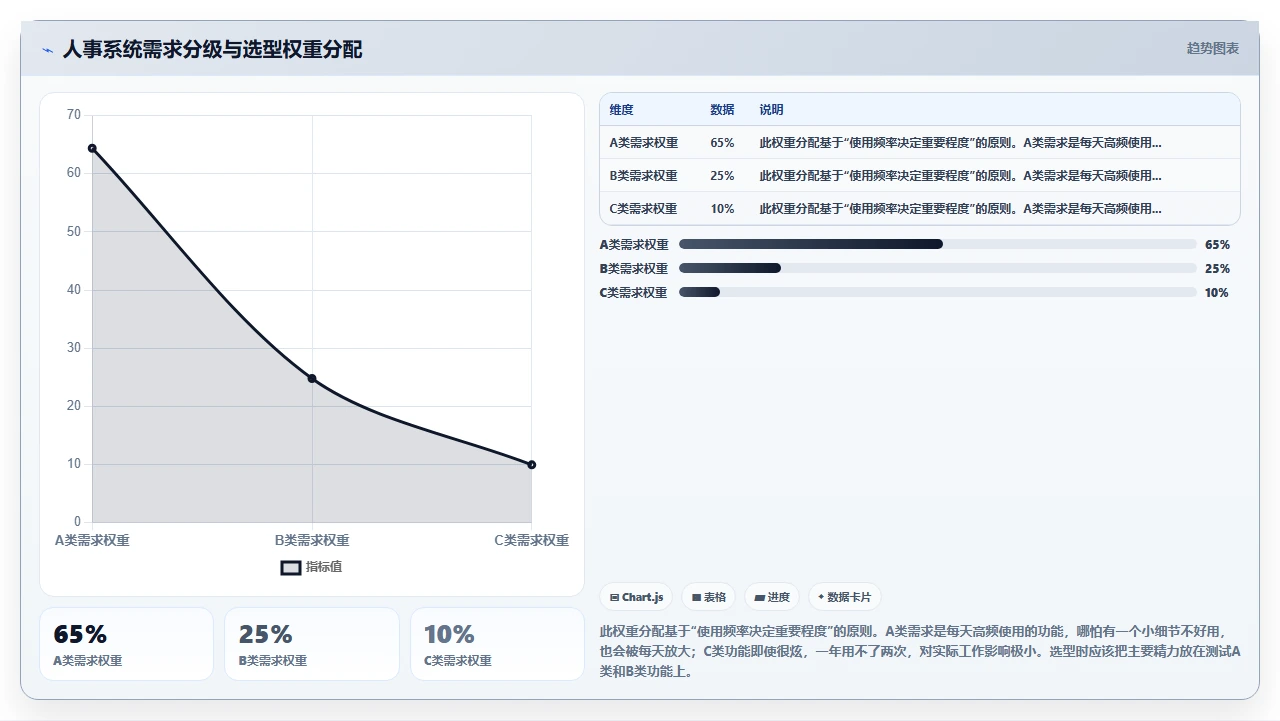Click the description text in the C类需求权重 row

pos(960,209)
